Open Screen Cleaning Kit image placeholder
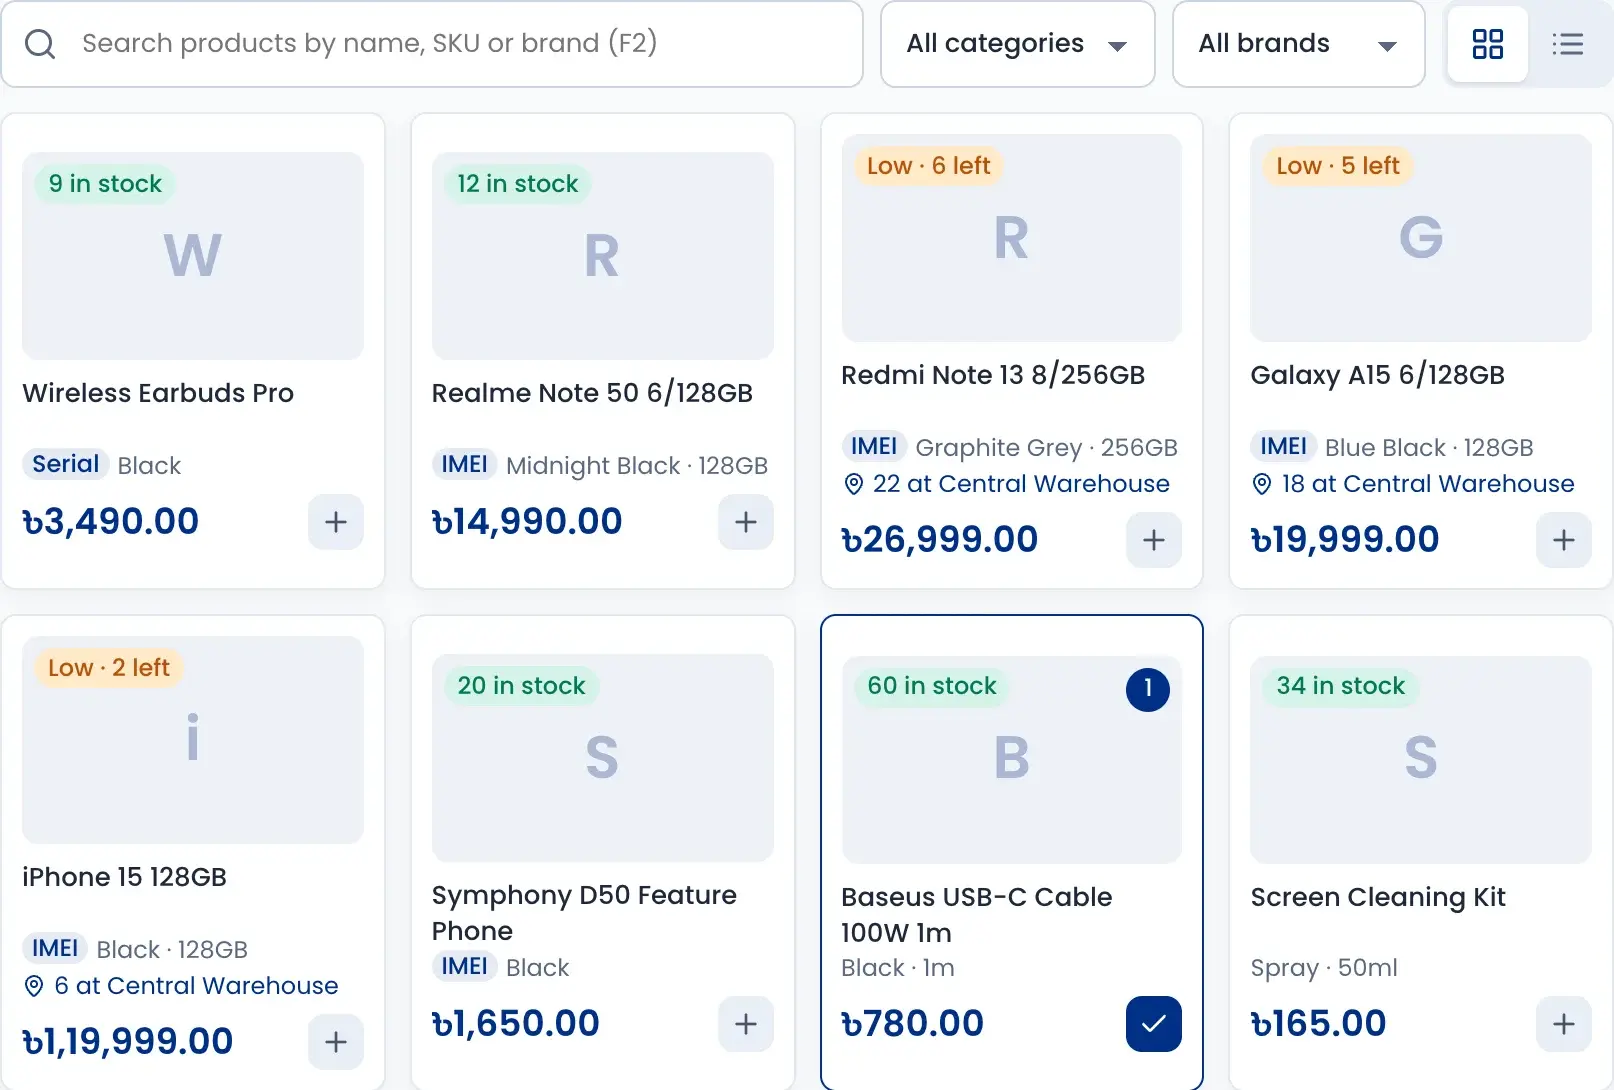 (x=1421, y=760)
